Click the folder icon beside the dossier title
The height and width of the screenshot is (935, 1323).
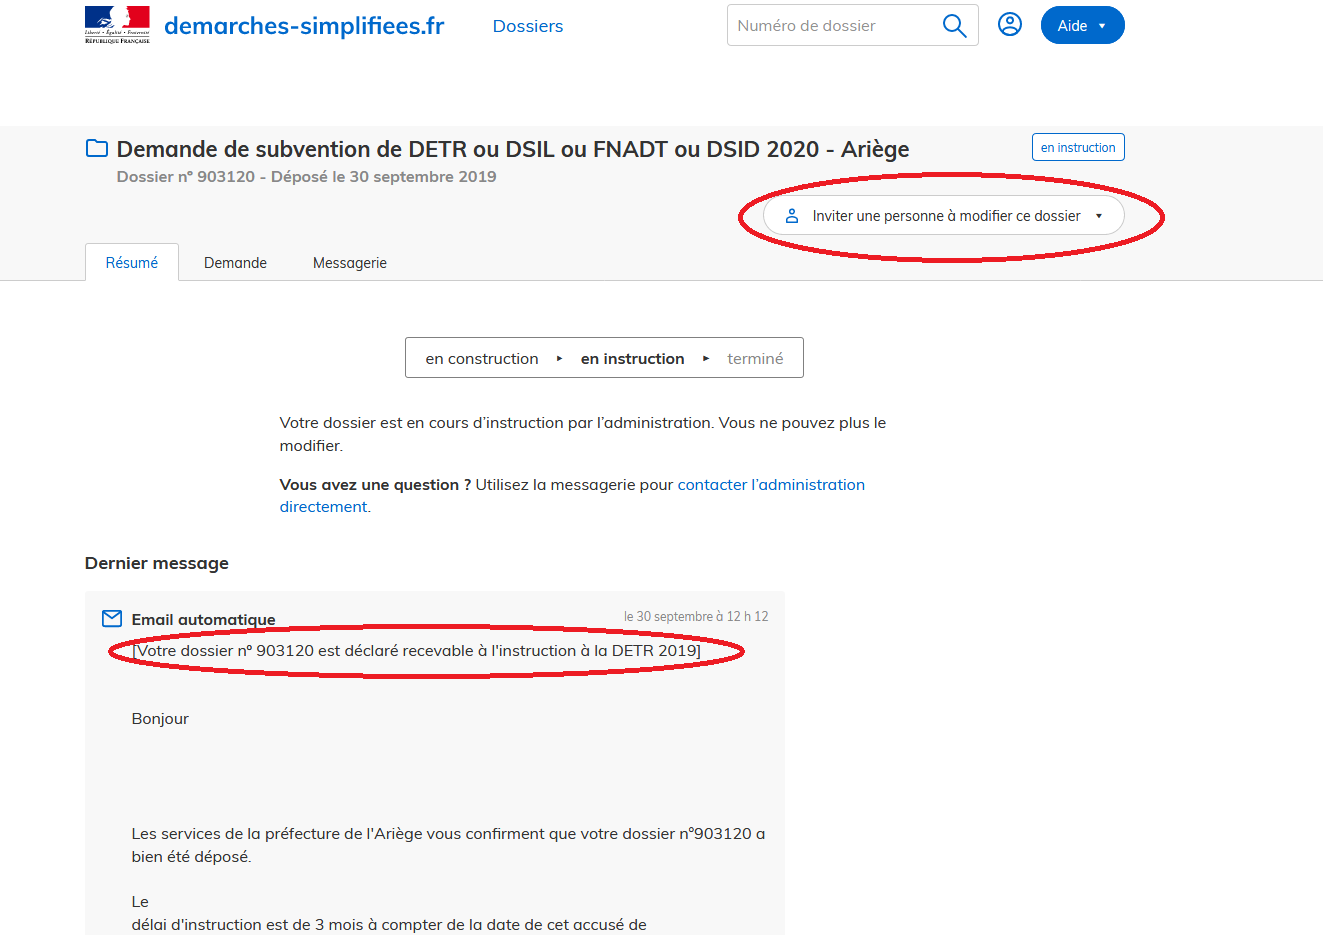pyautogui.click(x=96, y=147)
